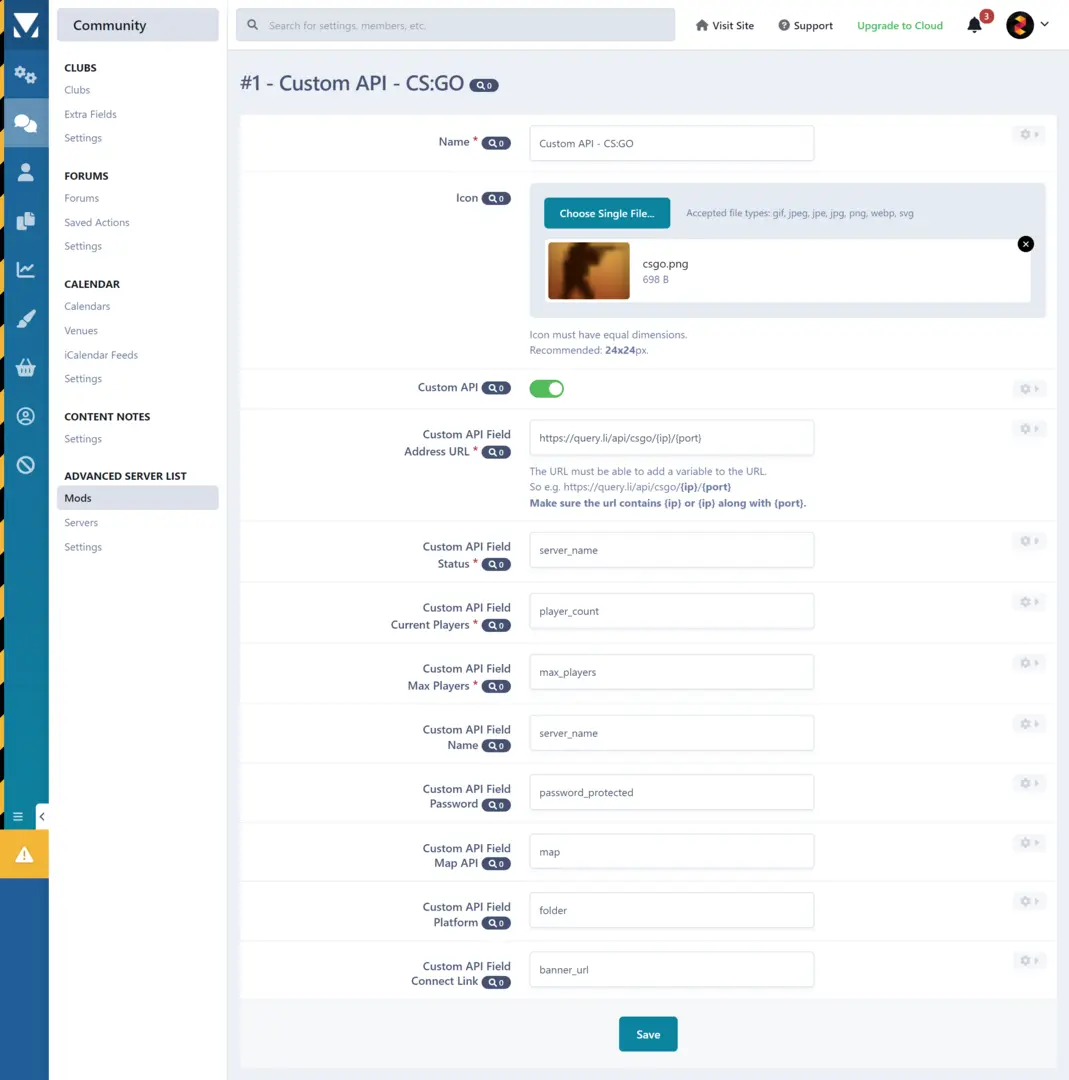This screenshot has width=1069, height=1080.
Task: Open the prohibited circle icon in sidebar
Action: pos(25,465)
